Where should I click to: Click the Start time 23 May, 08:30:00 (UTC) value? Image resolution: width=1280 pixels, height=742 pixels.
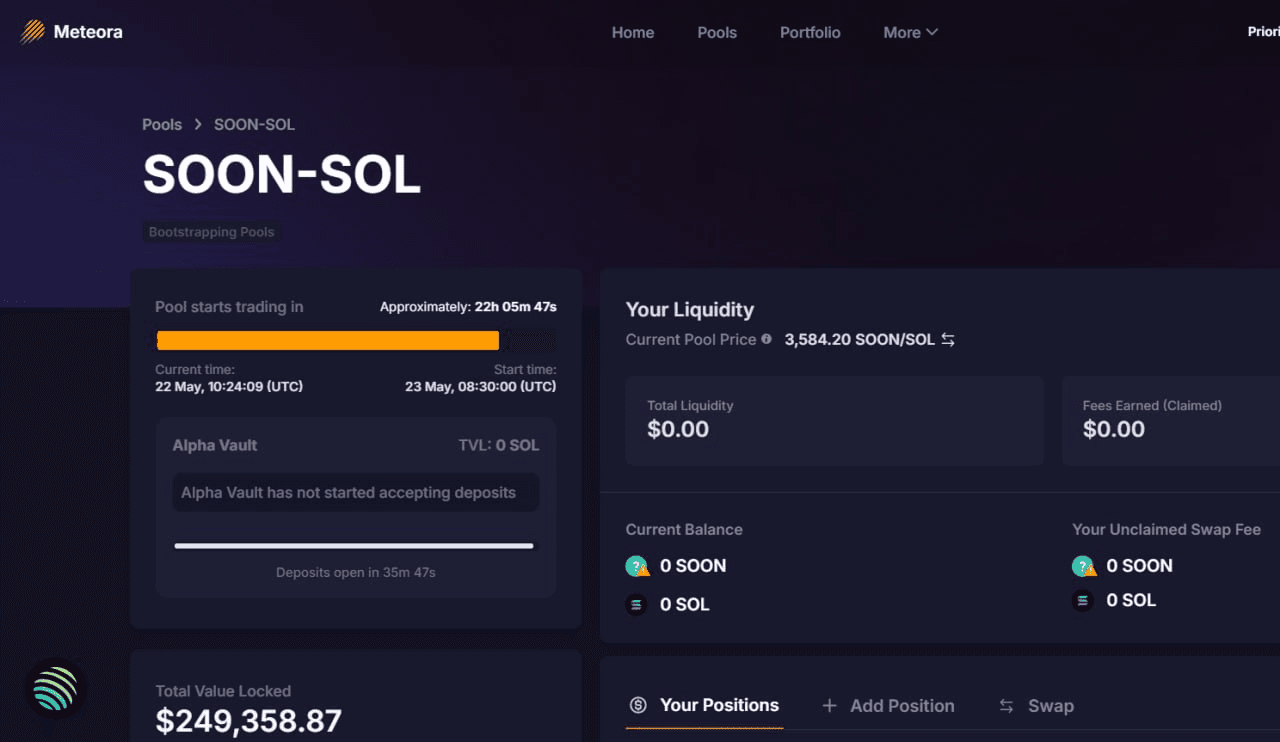click(x=481, y=386)
